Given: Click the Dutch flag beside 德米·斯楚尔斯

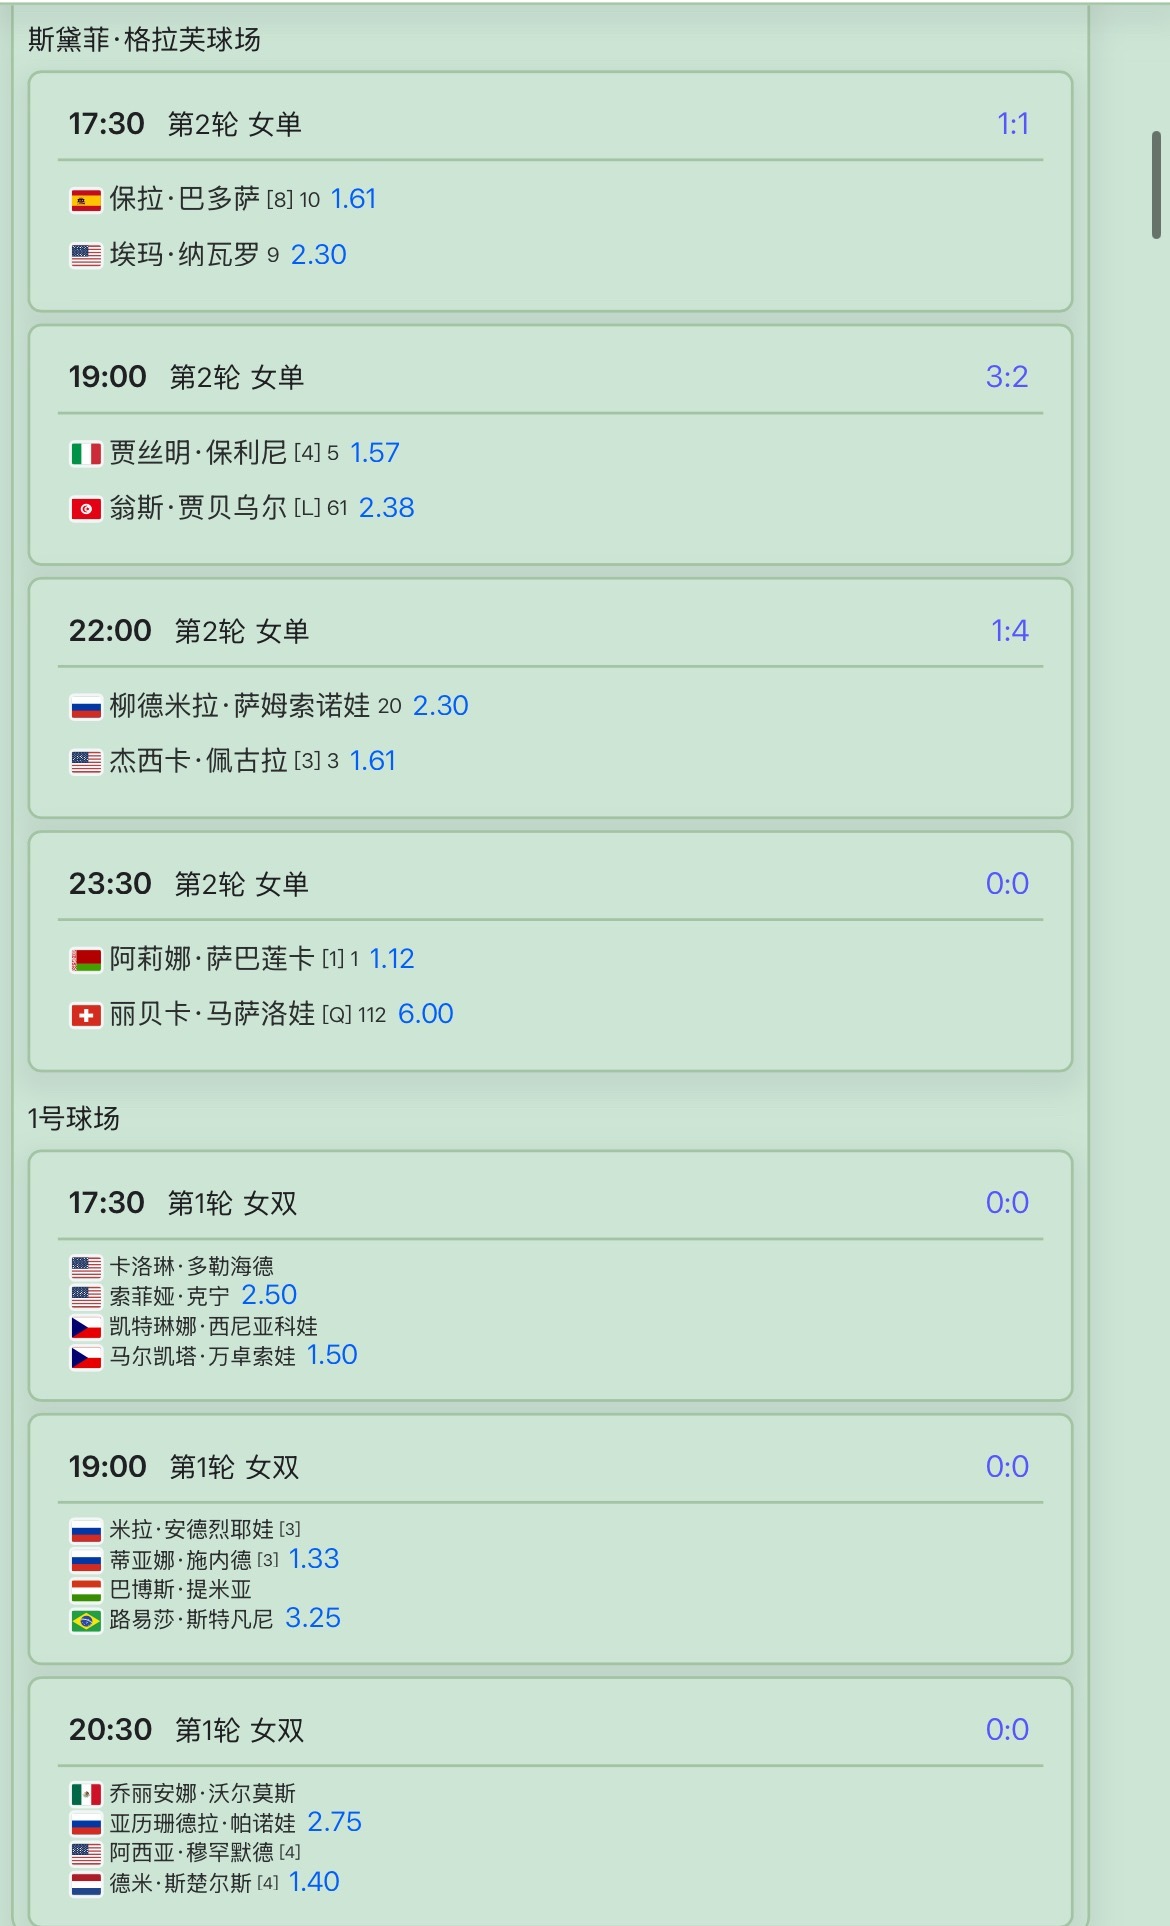Looking at the screenshot, I should click(86, 1884).
